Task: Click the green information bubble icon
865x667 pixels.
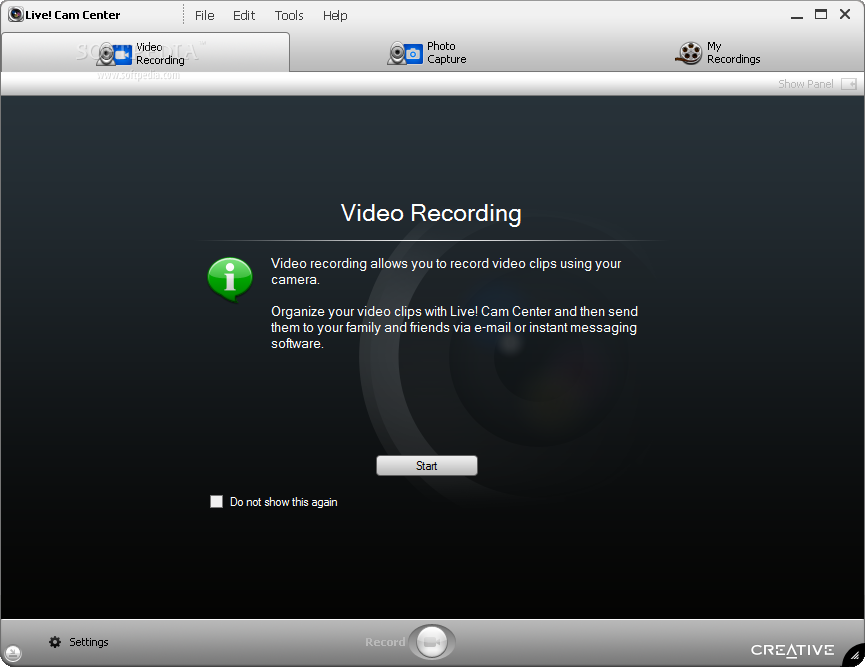Action: (x=230, y=280)
